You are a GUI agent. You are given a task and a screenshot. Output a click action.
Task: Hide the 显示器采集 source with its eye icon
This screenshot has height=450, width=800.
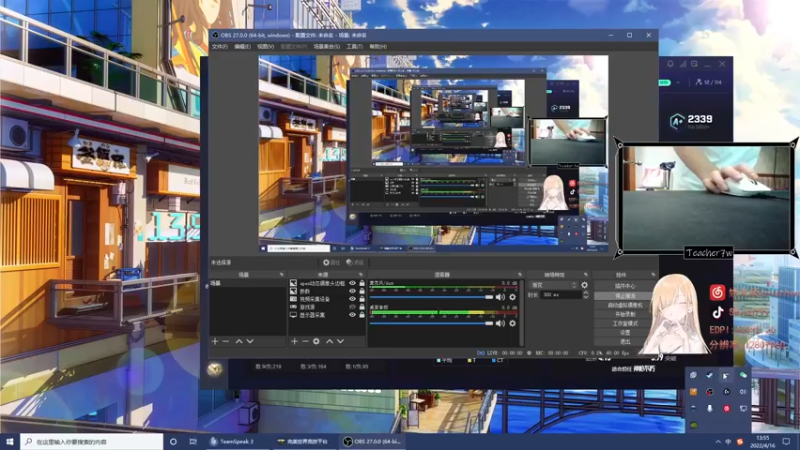[352, 315]
